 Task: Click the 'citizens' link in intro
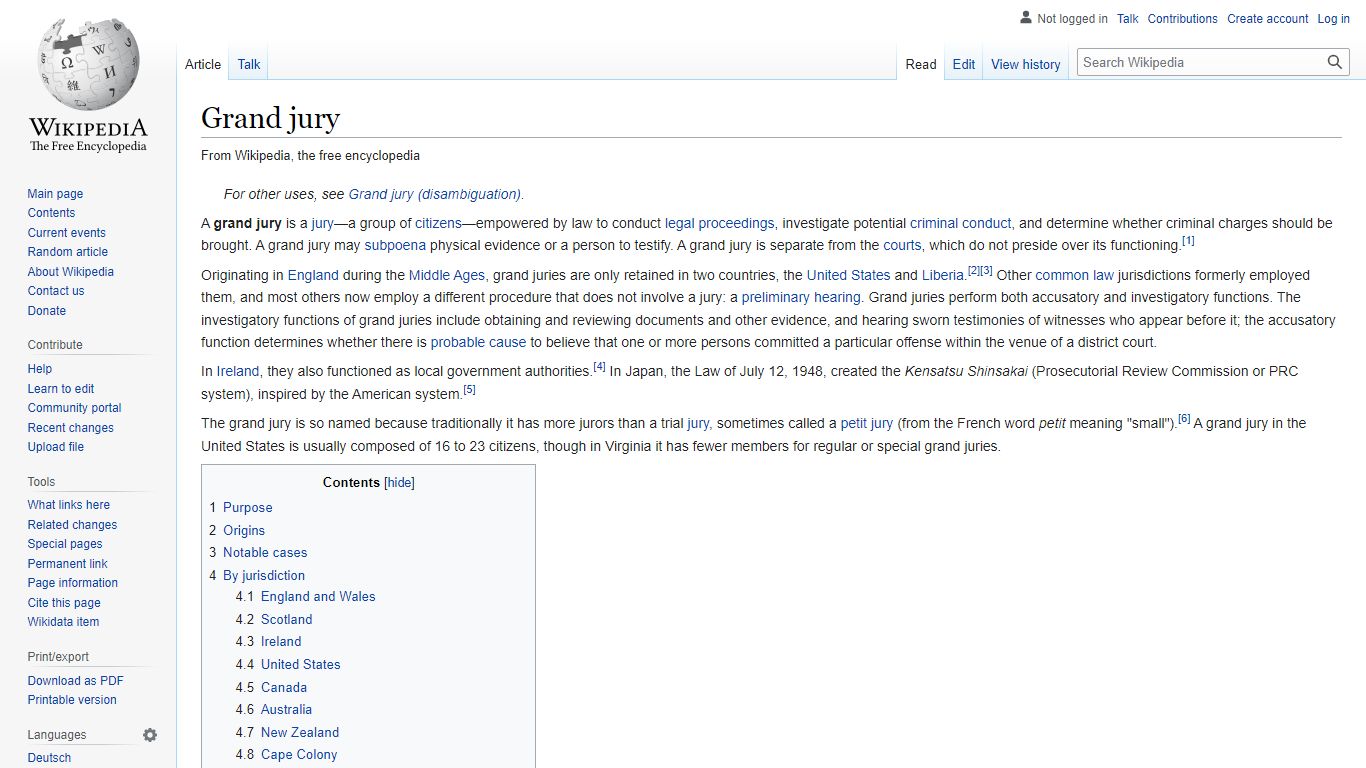tap(438, 223)
